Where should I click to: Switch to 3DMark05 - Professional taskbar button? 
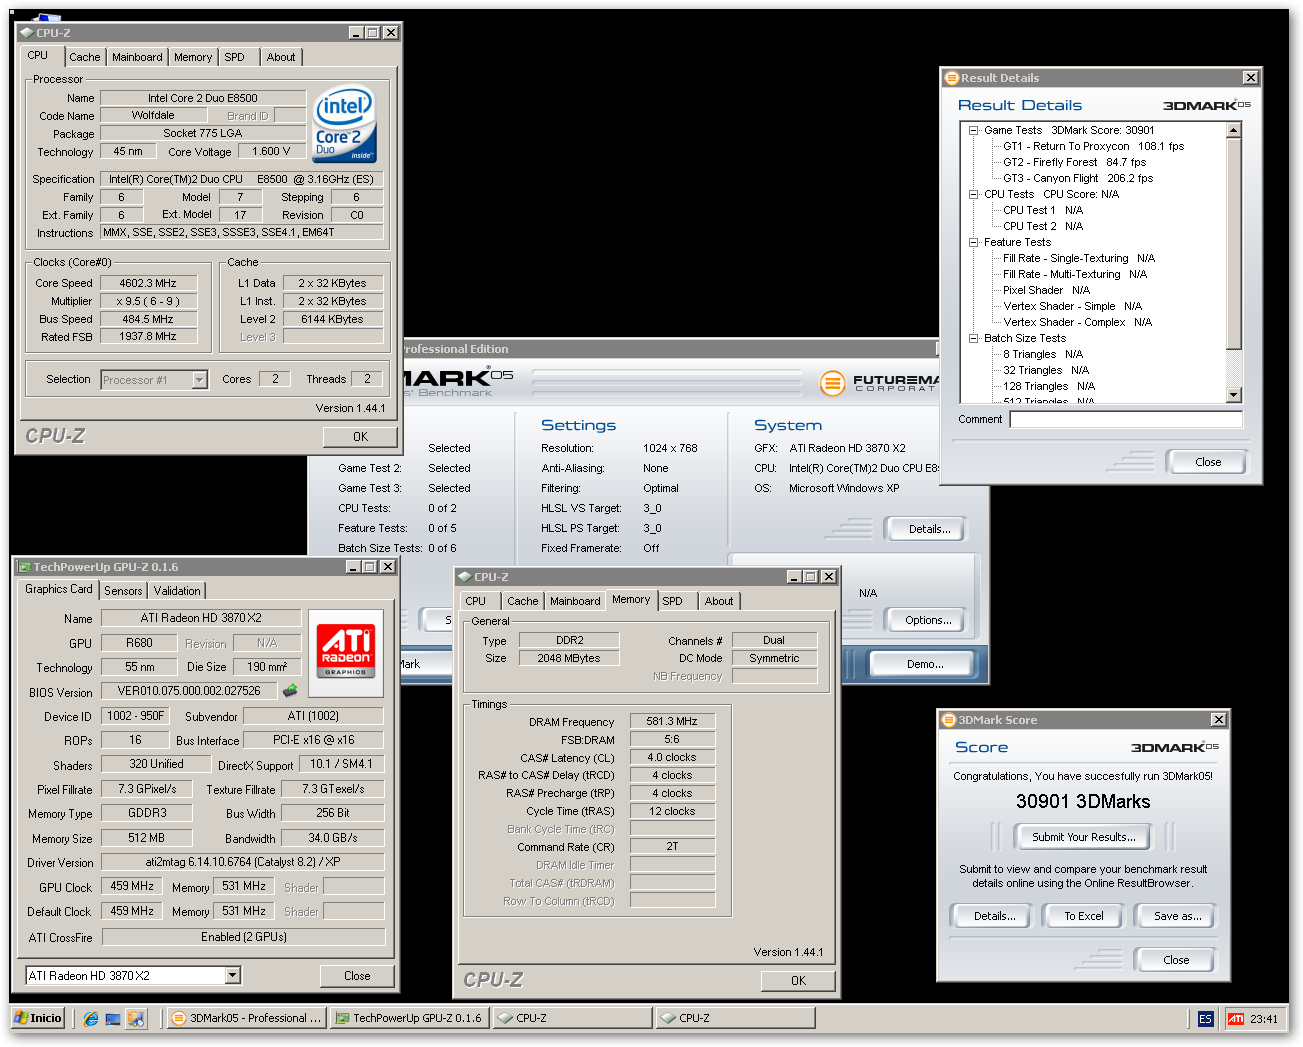tap(246, 1018)
